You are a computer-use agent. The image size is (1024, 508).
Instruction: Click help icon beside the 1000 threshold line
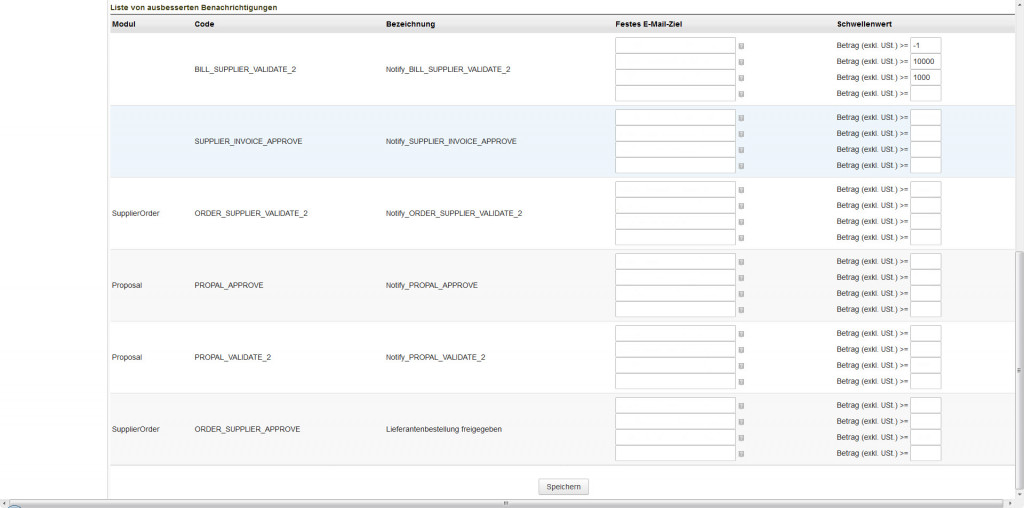pyautogui.click(x=741, y=78)
